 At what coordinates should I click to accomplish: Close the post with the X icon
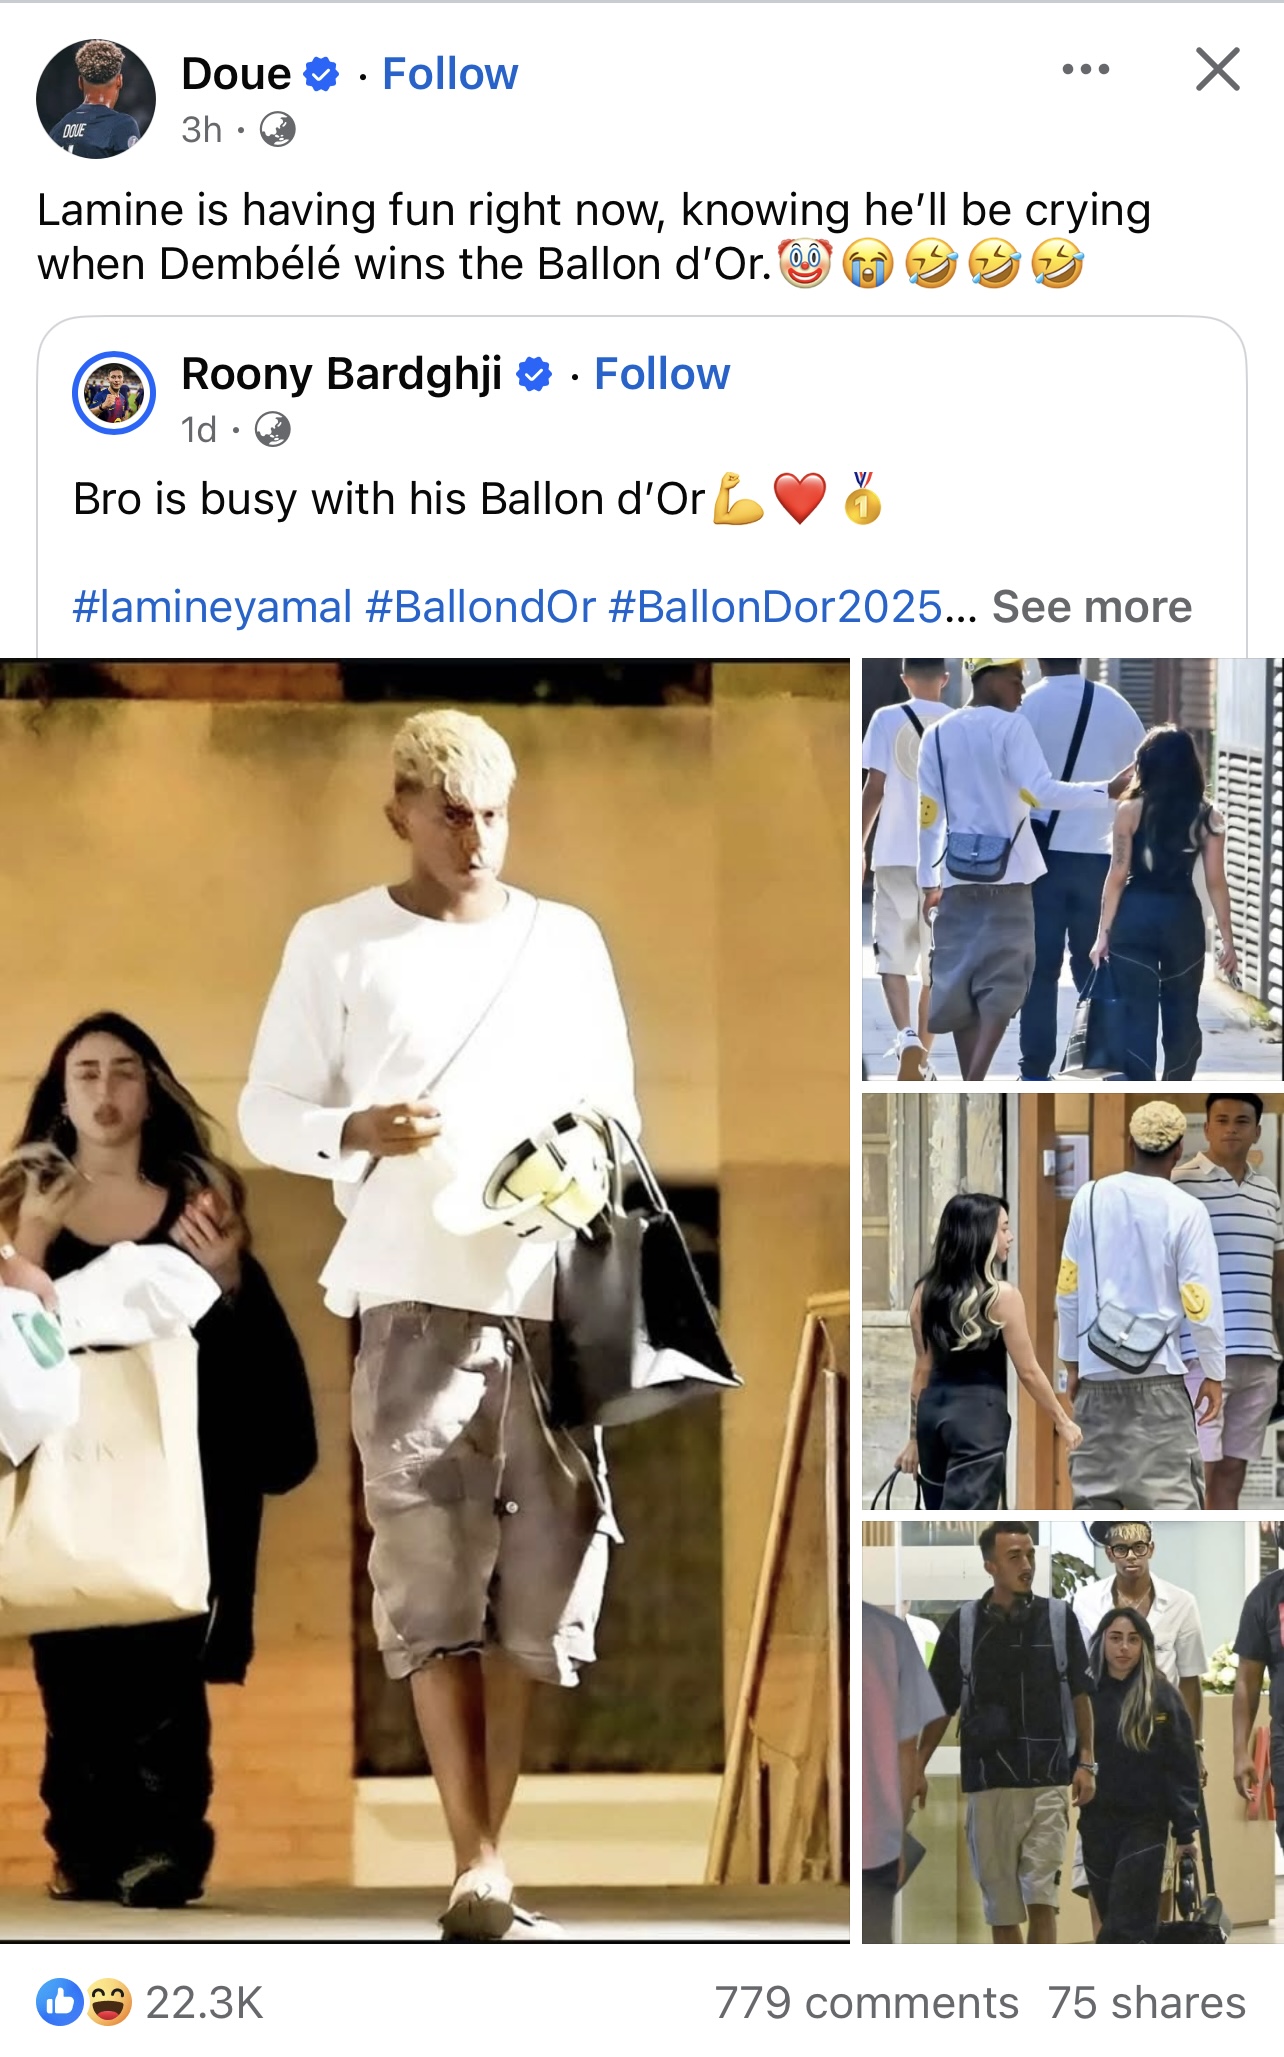(x=1217, y=69)
